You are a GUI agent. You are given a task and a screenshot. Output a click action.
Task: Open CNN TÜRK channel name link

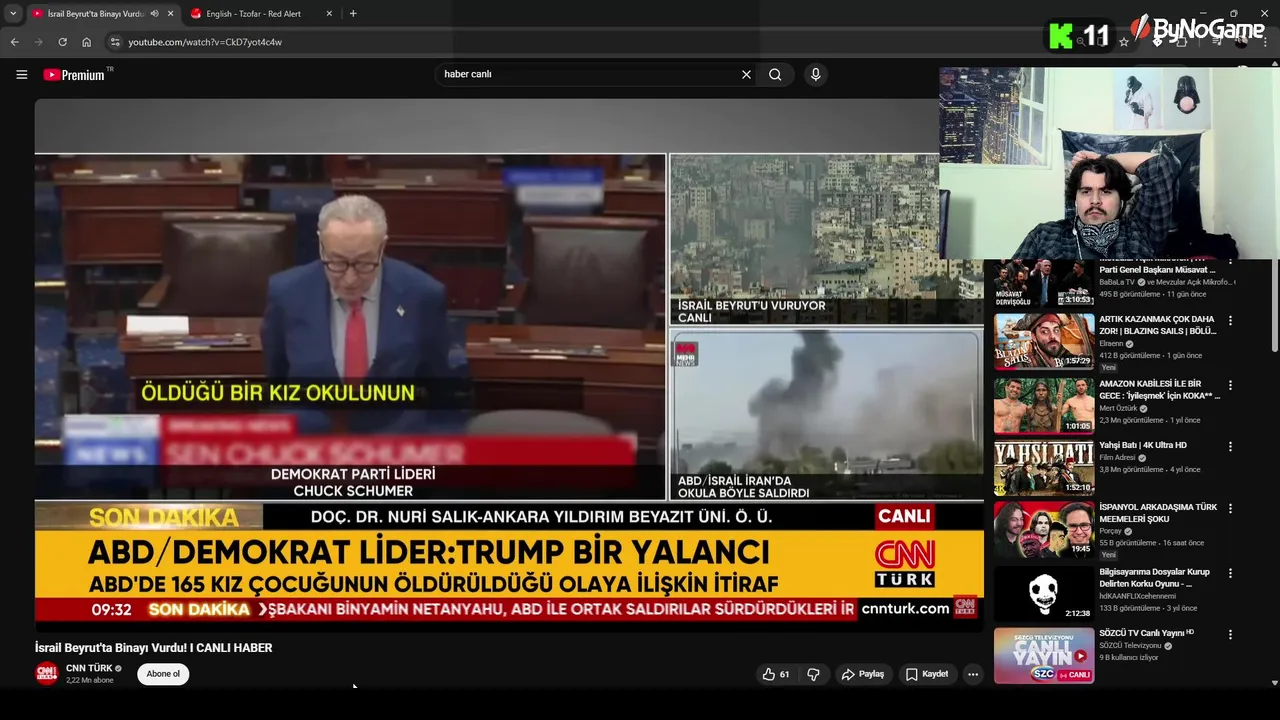coord(89,668)
